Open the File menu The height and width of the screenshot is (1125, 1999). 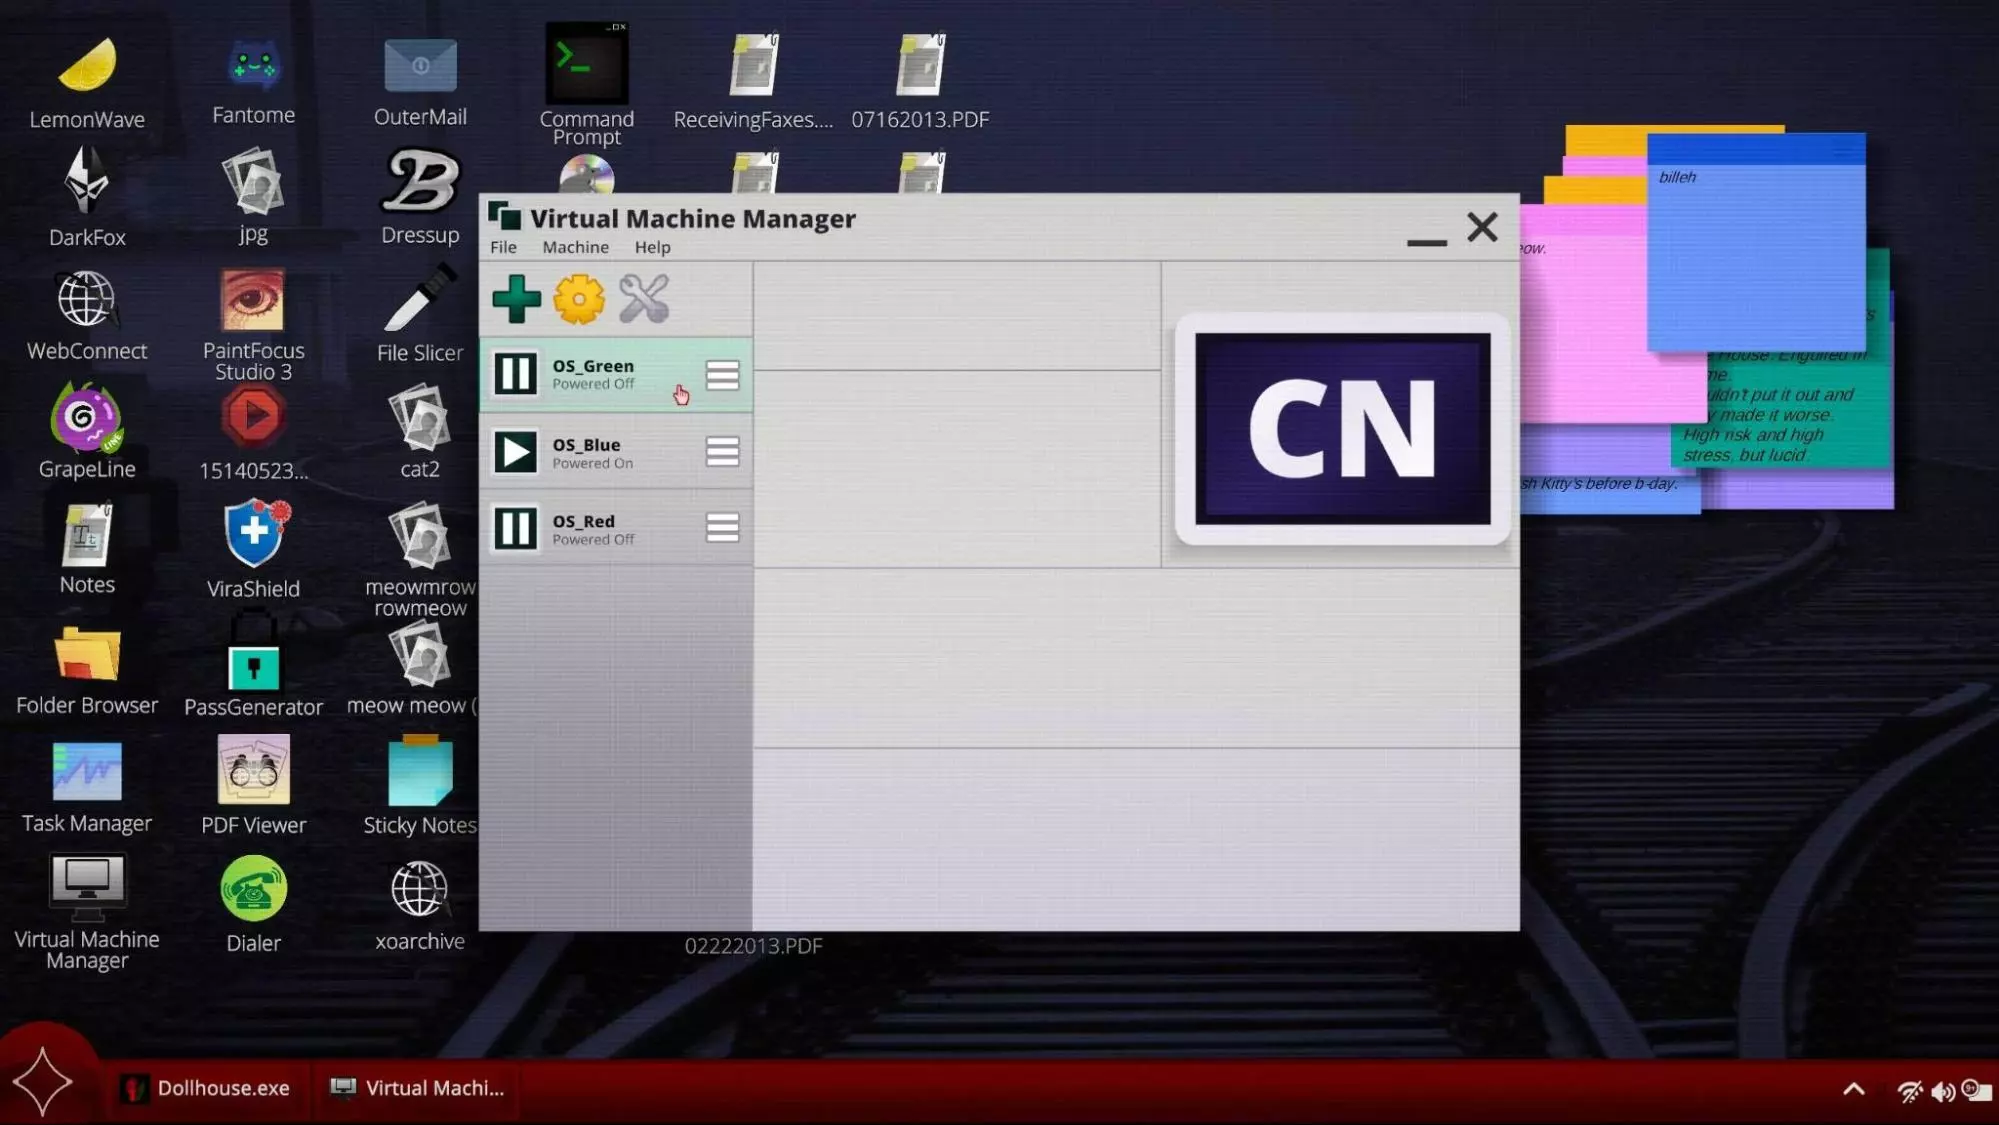point(503,247)
